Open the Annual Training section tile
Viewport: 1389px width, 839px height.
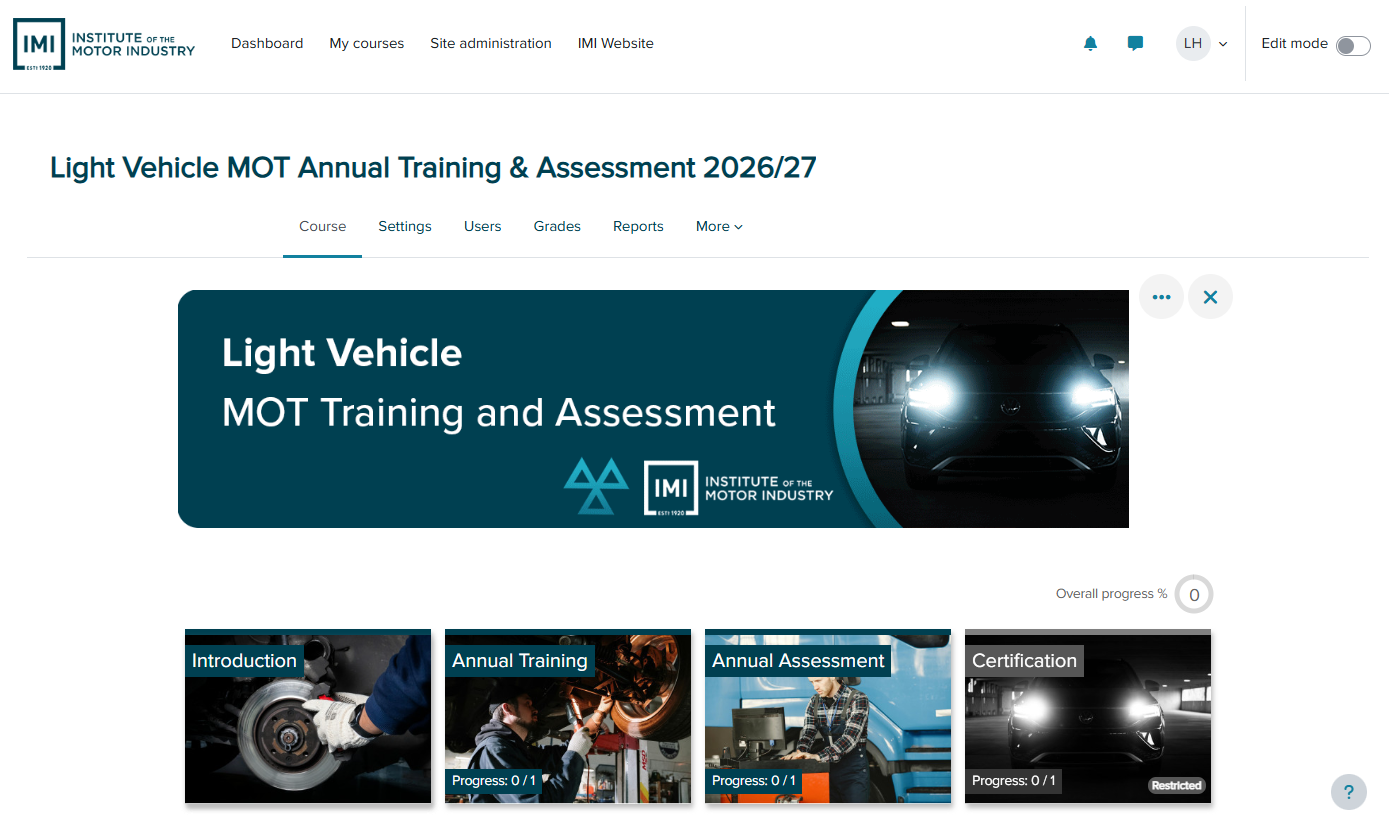568,716
